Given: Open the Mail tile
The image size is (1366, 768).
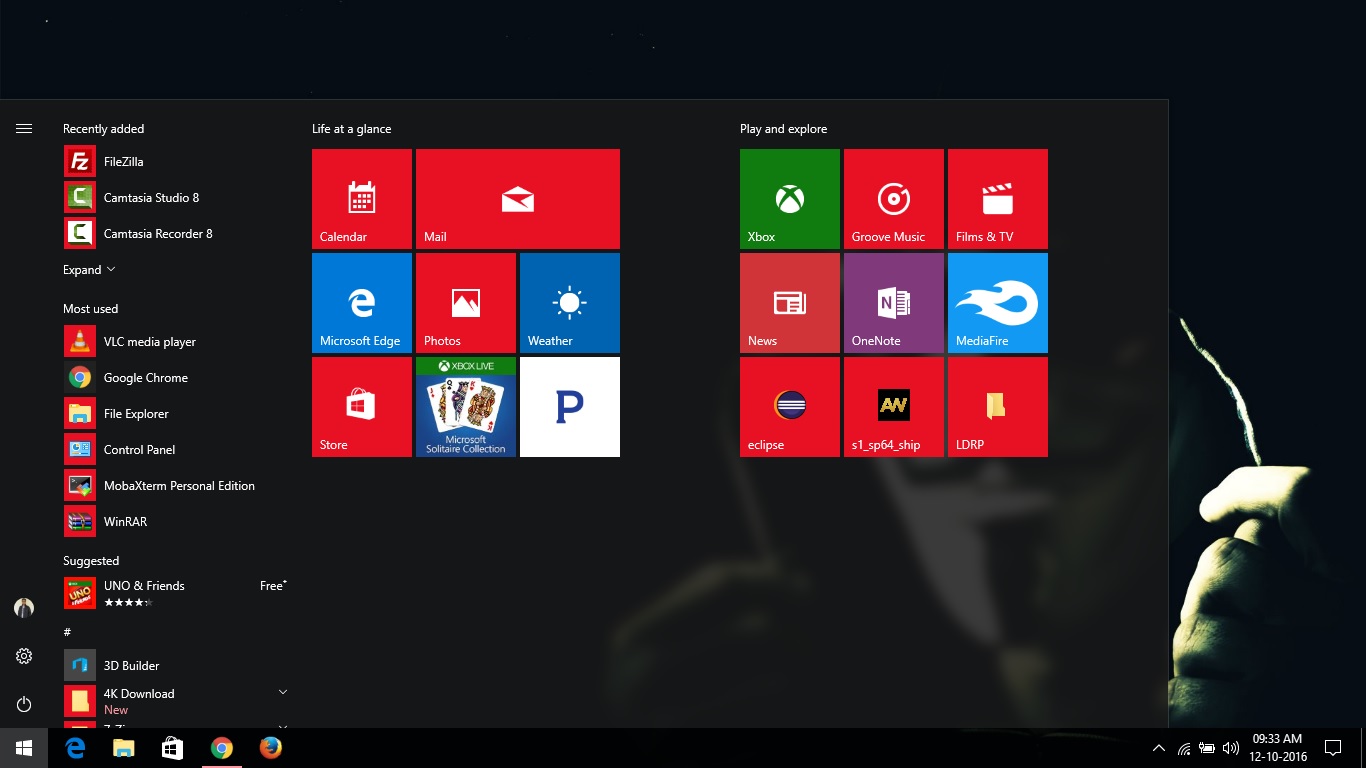Looking at the screenshot, I should click(518, 199).
